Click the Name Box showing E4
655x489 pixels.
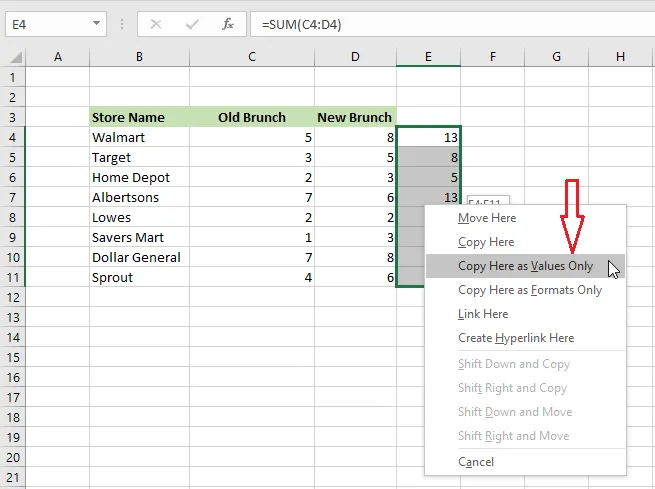(x=56, y=24)
